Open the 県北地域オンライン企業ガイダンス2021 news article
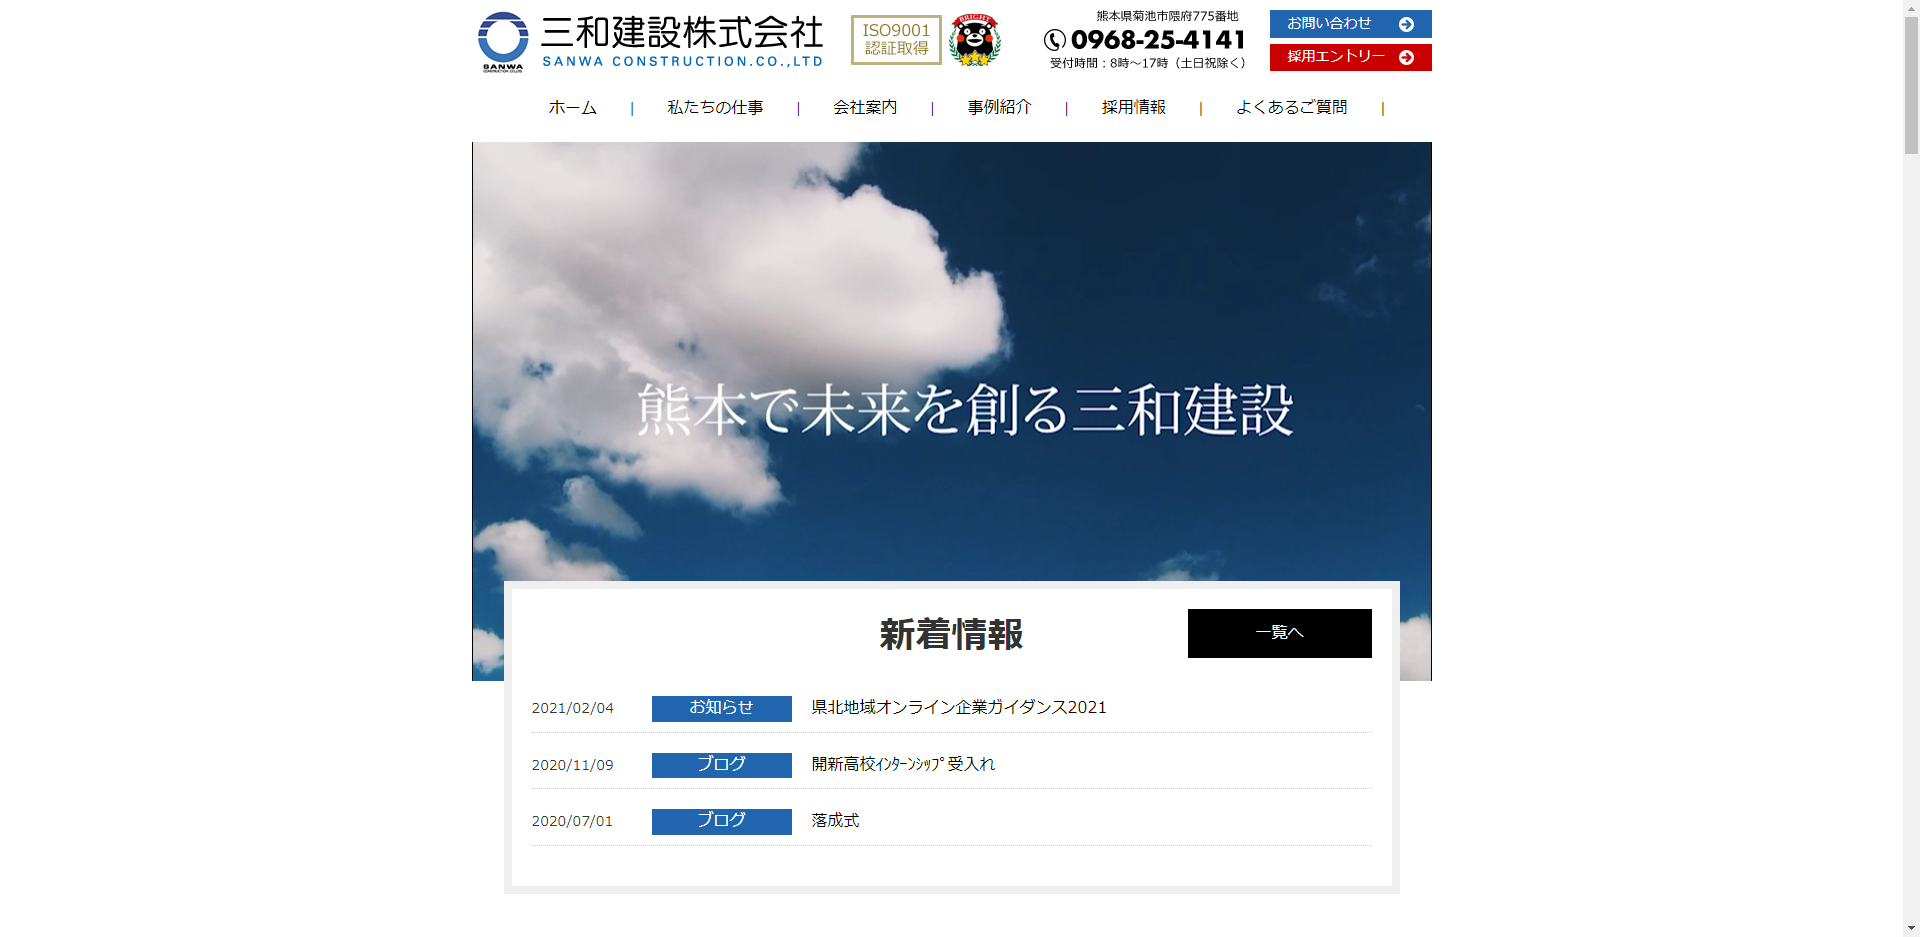This screenshot has height=937, width=1920. tap(957, 707)
